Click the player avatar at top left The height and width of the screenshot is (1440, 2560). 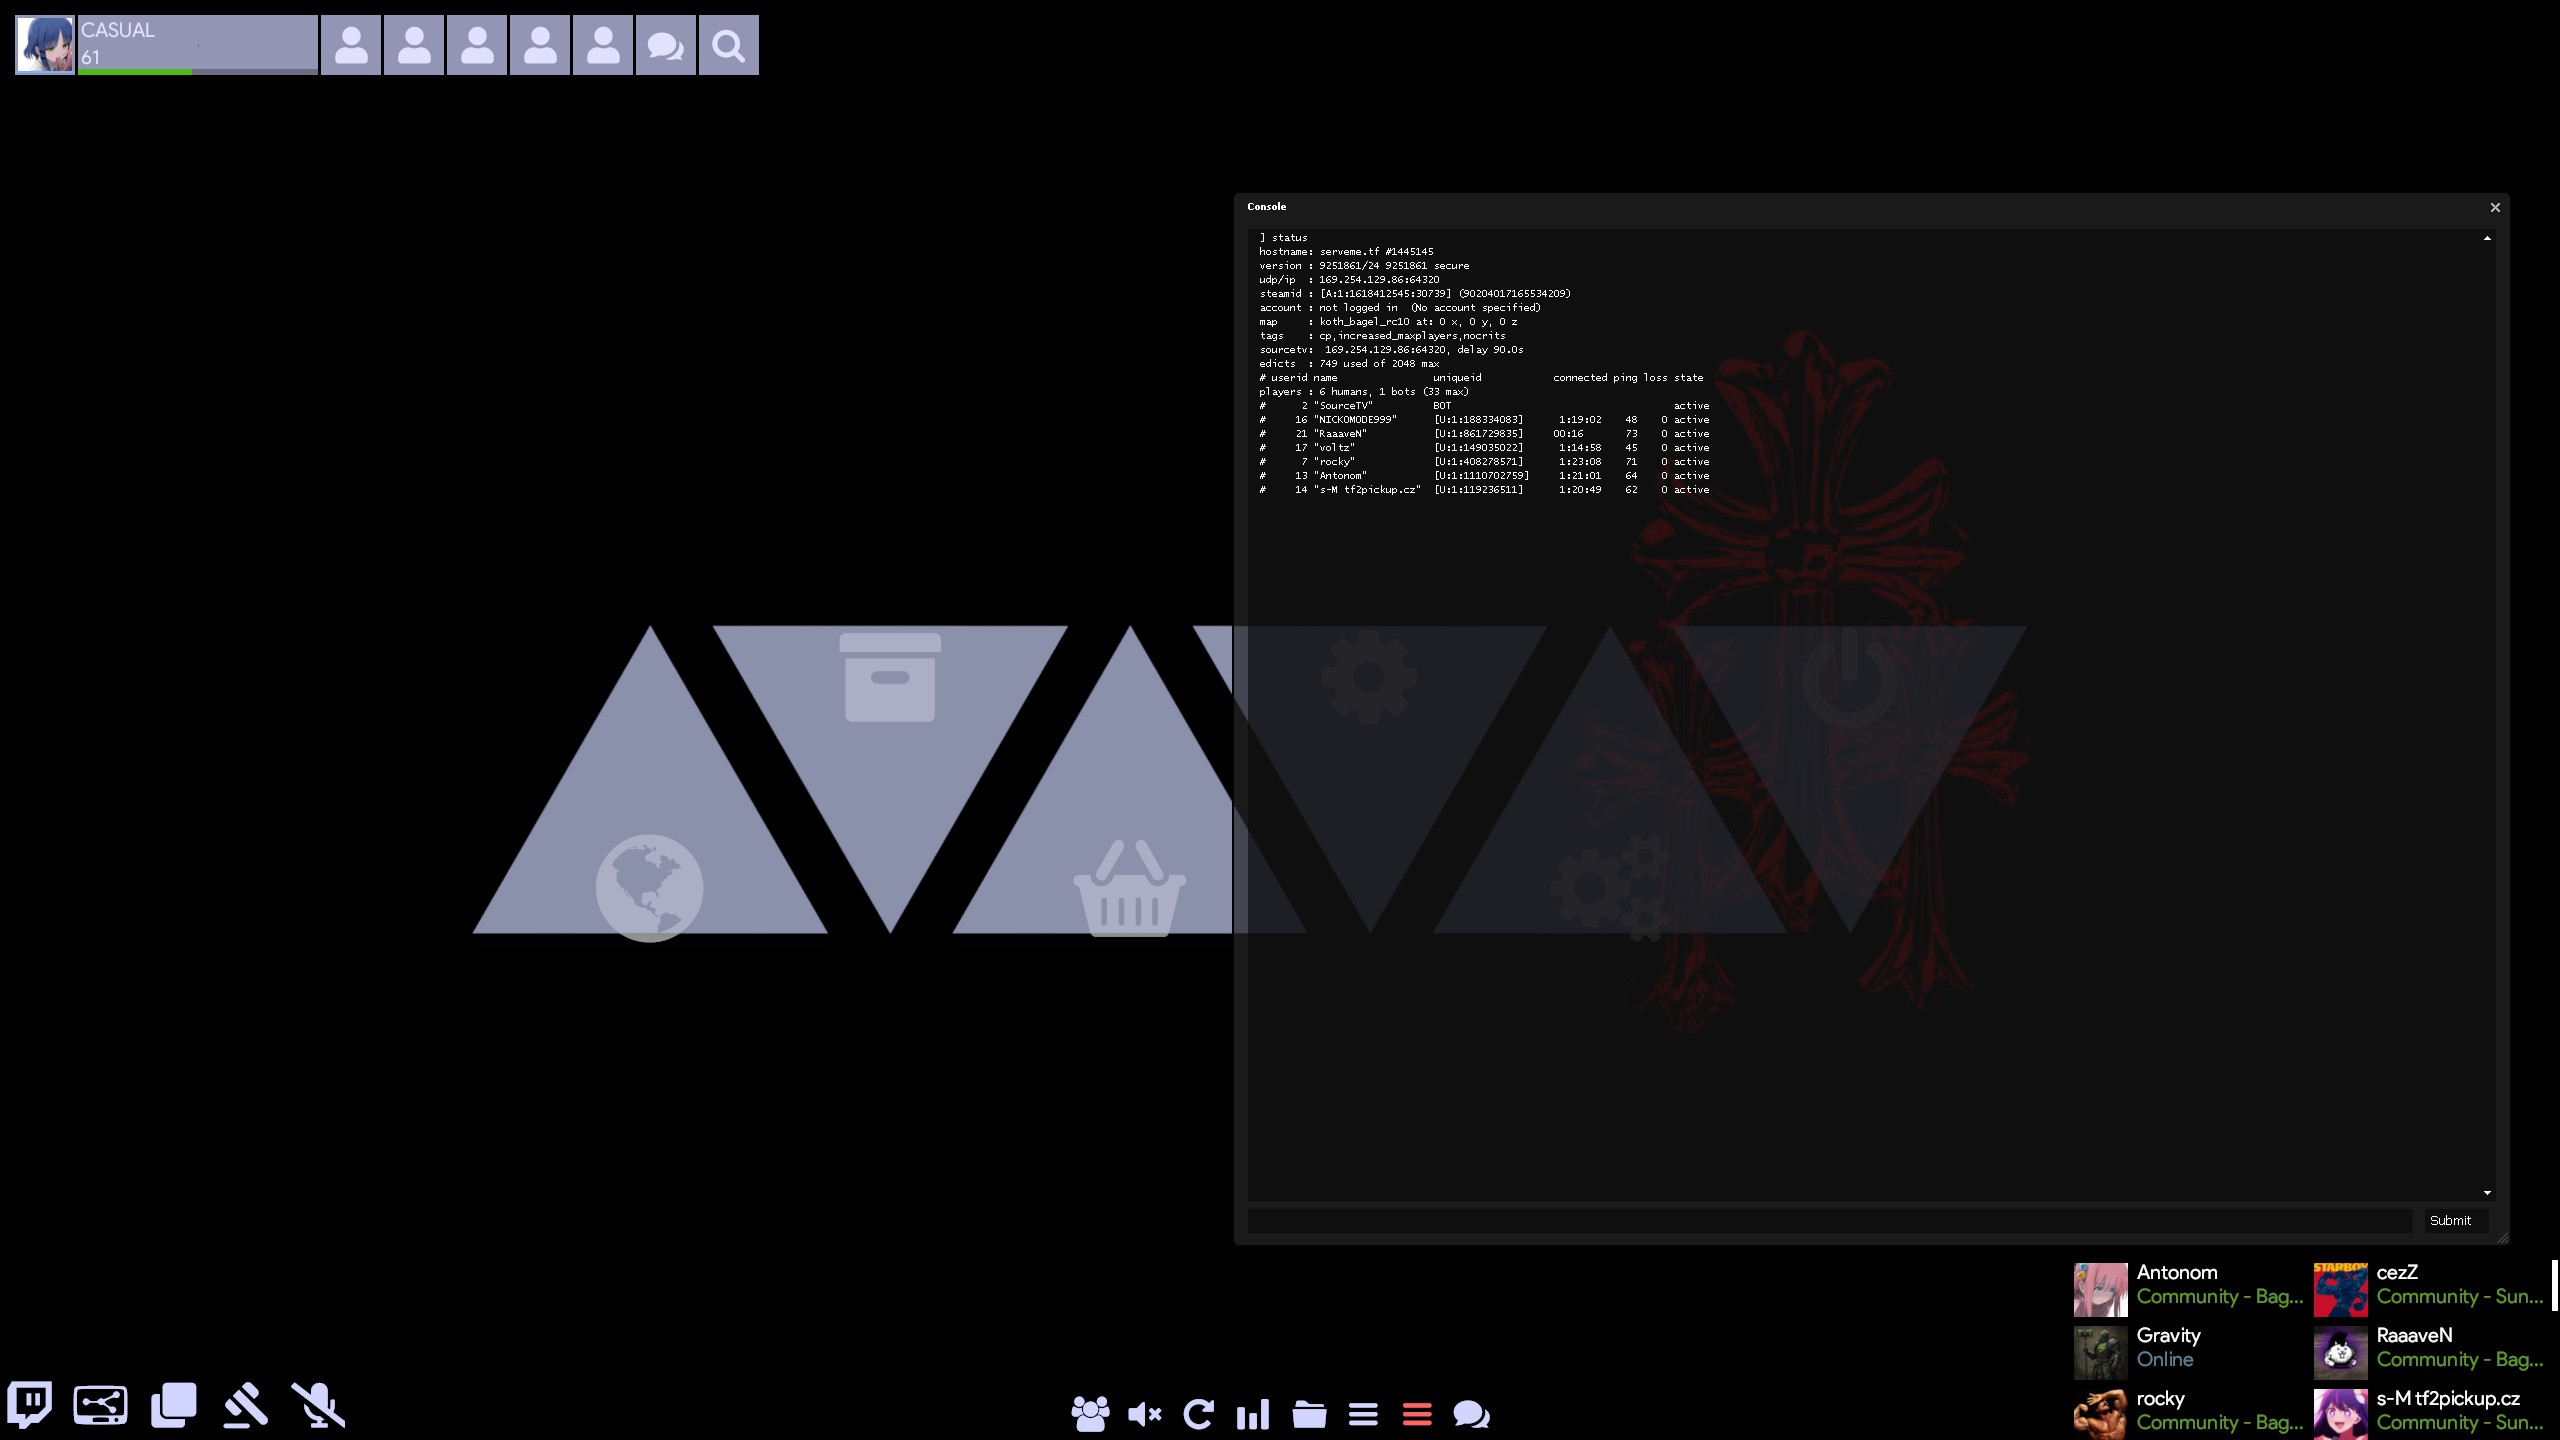point(45,45)
